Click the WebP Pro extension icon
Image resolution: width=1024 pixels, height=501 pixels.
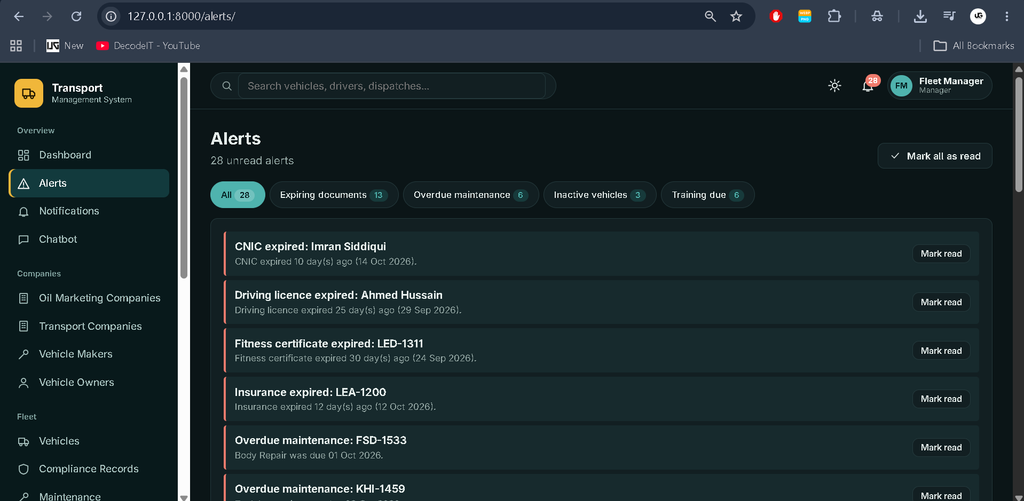(x=805, y=16)
